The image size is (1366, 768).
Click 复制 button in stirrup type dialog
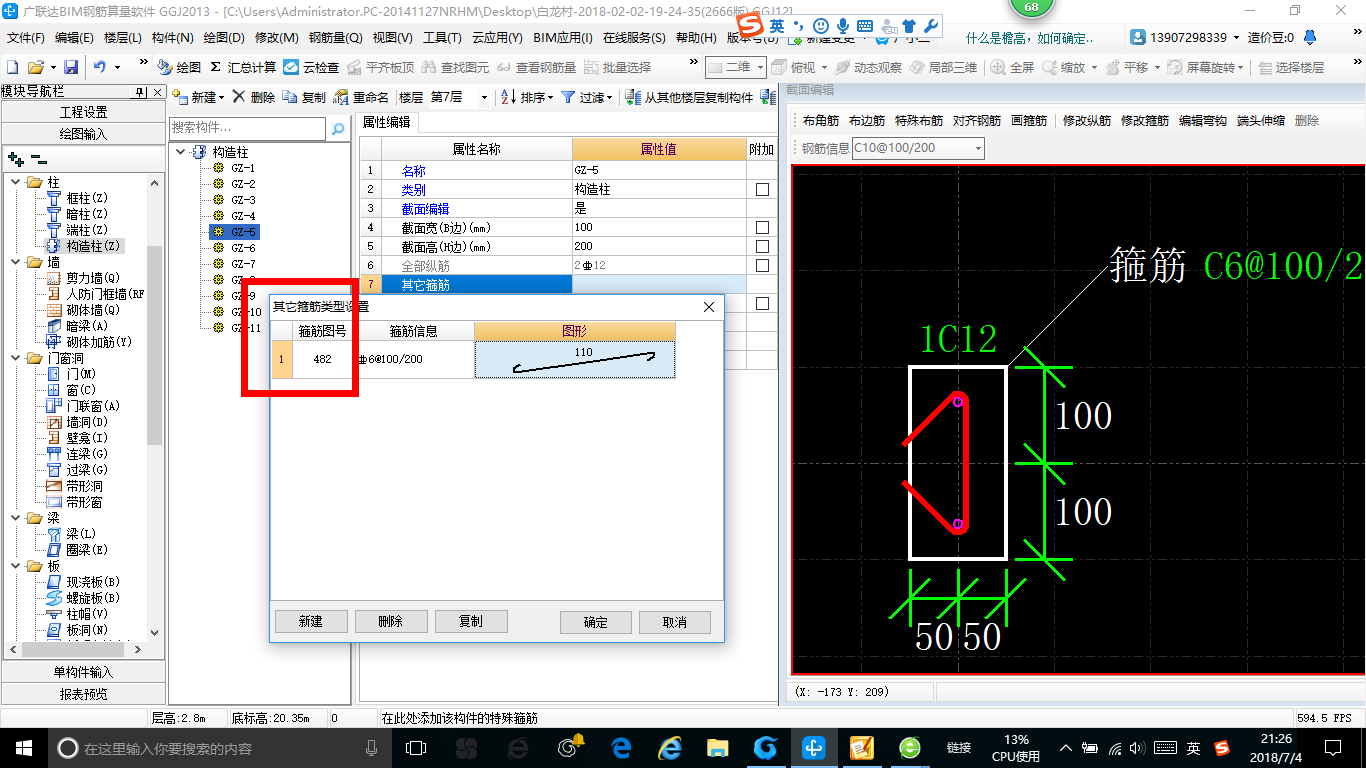(x=471, y=621)
